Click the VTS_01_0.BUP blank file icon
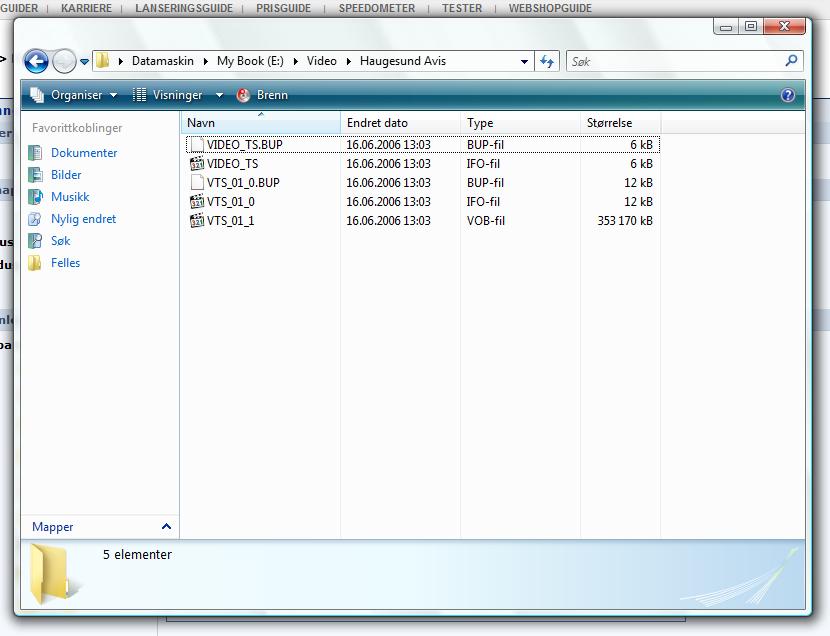 [197, 183]
